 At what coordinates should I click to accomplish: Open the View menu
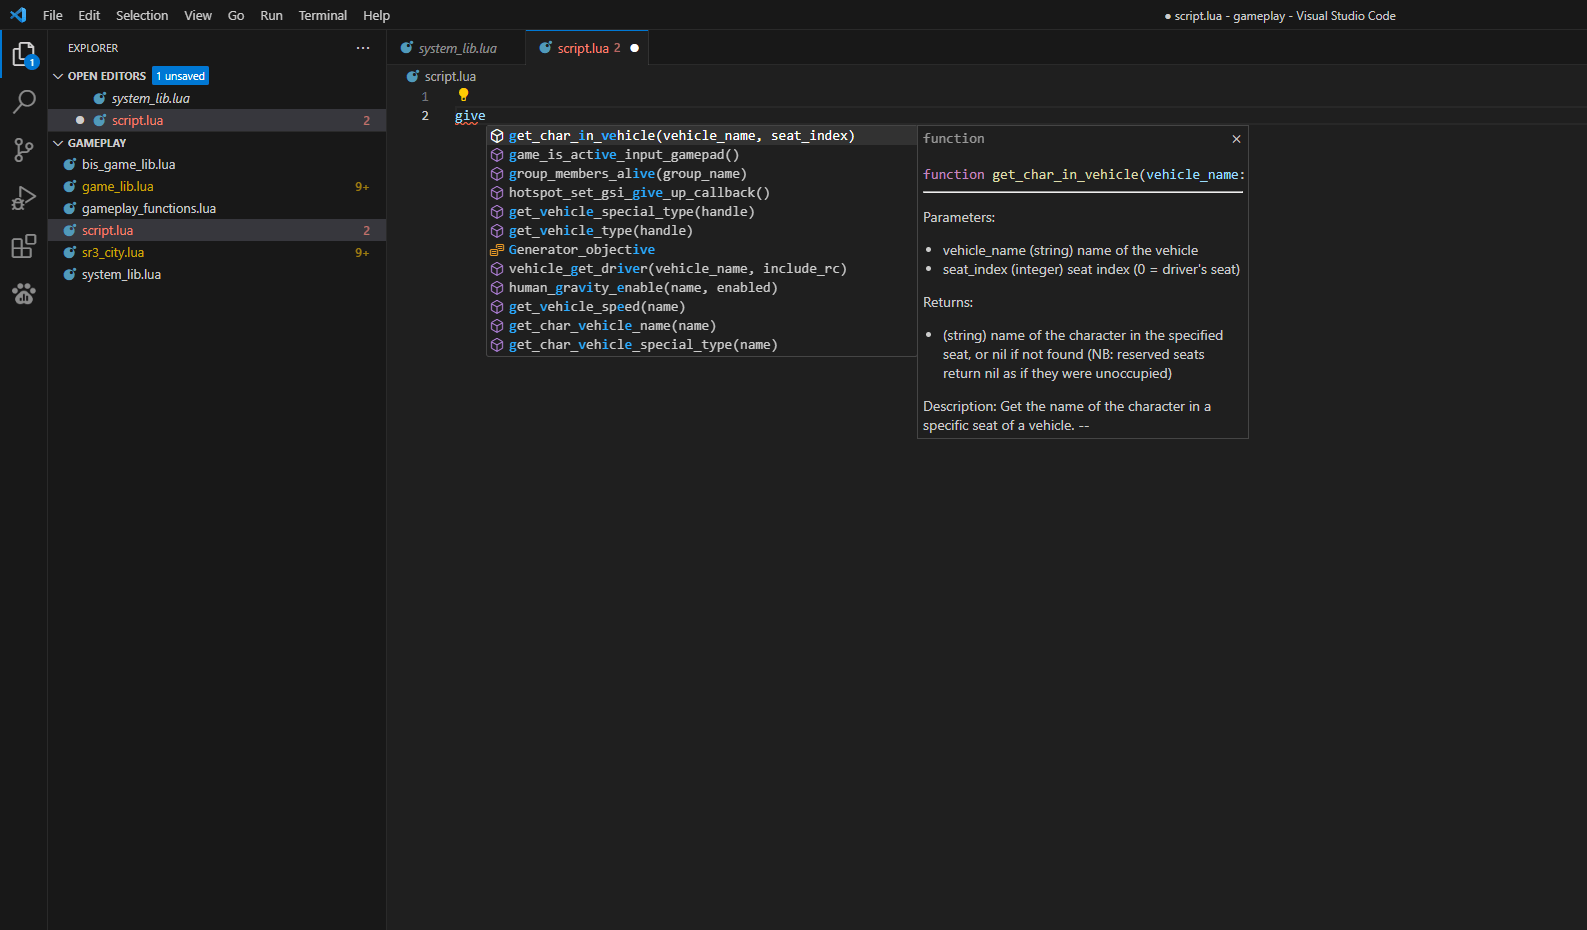click(198, 15)
